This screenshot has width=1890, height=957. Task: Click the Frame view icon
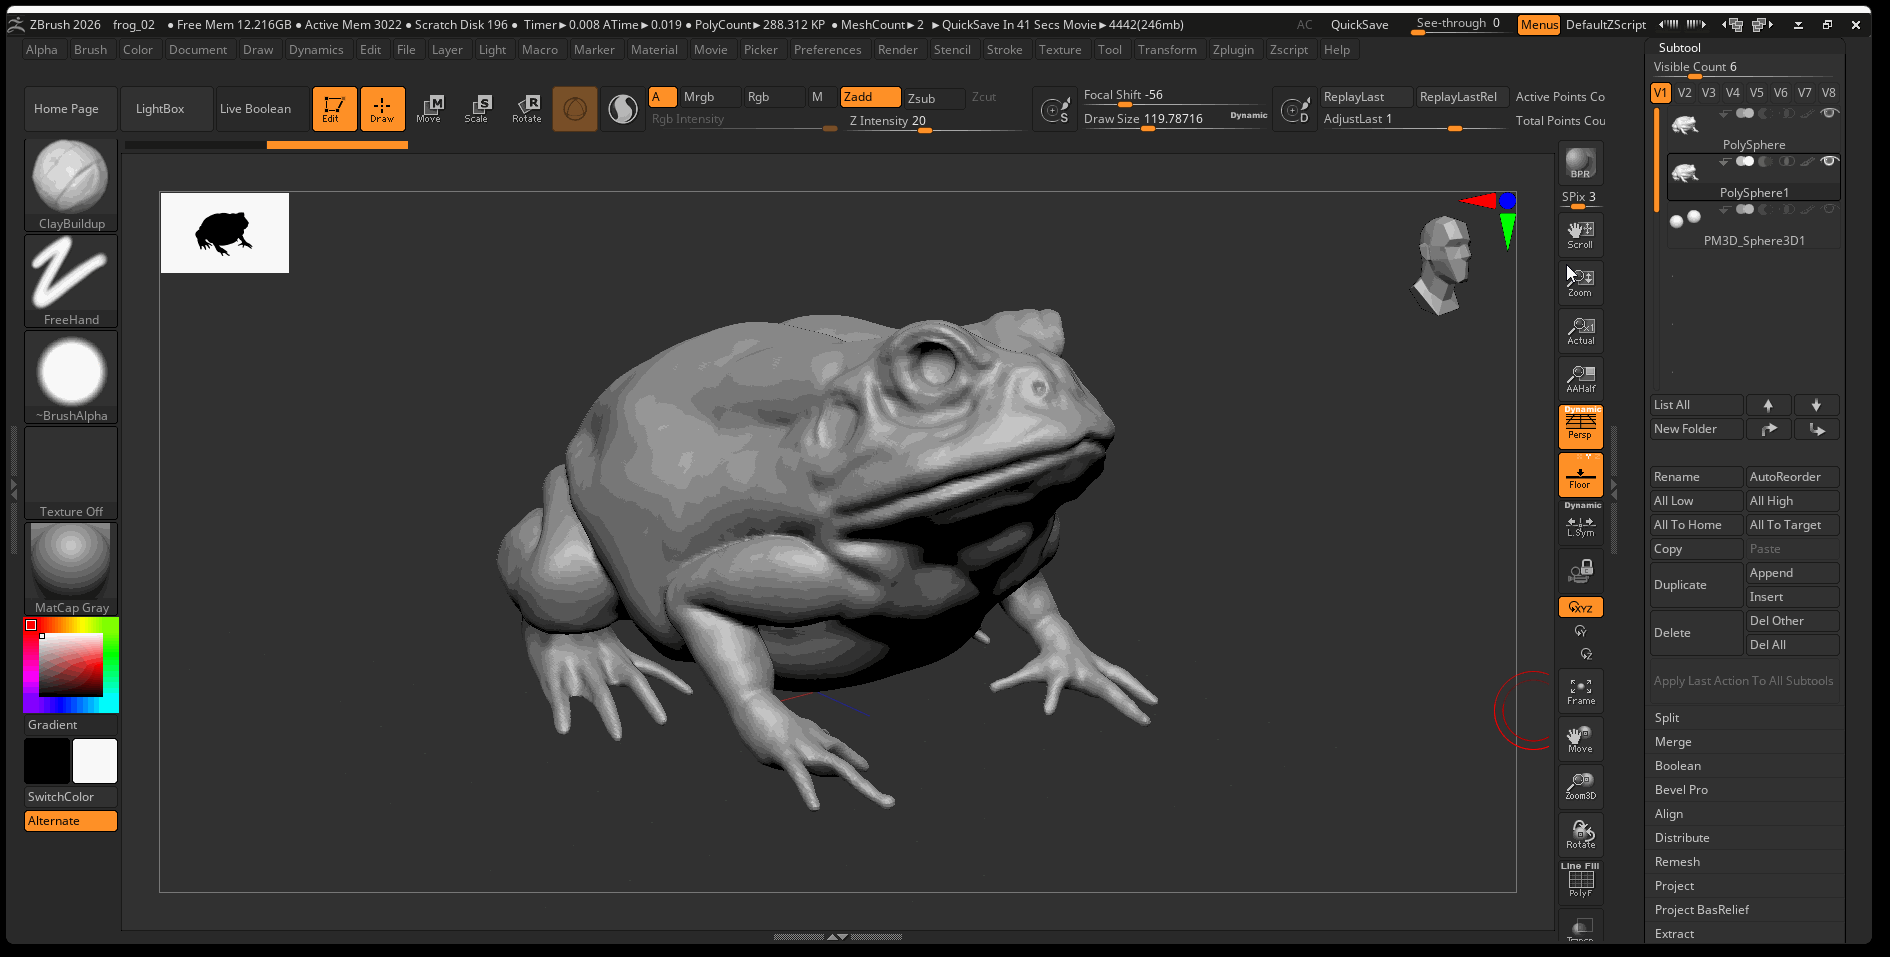pos(1580,691)
